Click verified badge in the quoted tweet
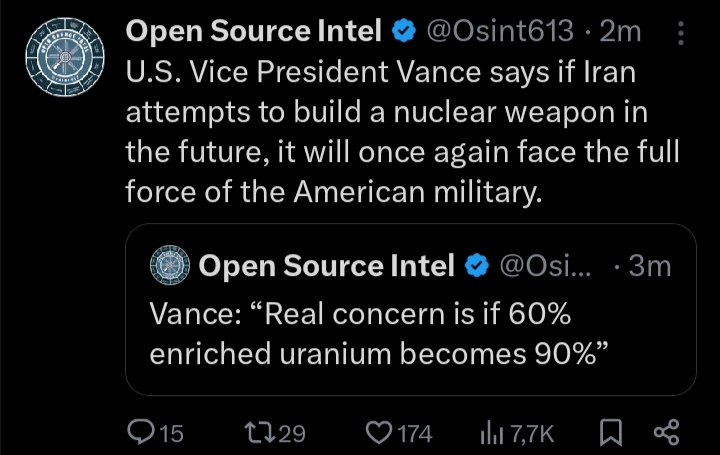Image resolution: width=720 pixels, height=455 pixels. (477, 266)
